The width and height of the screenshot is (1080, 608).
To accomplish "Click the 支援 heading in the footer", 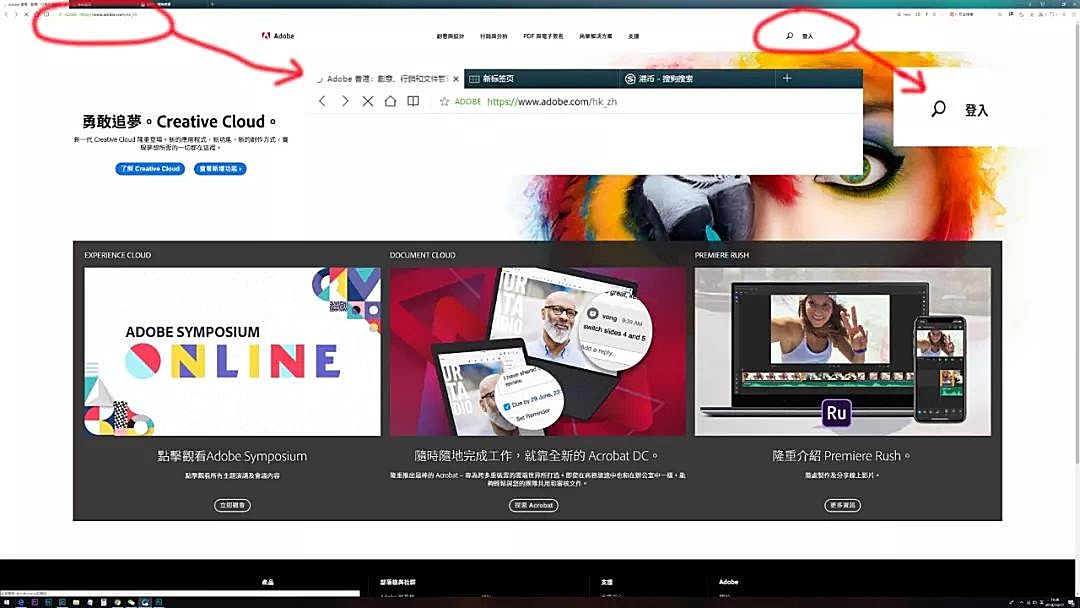I will tap(607, 583).
